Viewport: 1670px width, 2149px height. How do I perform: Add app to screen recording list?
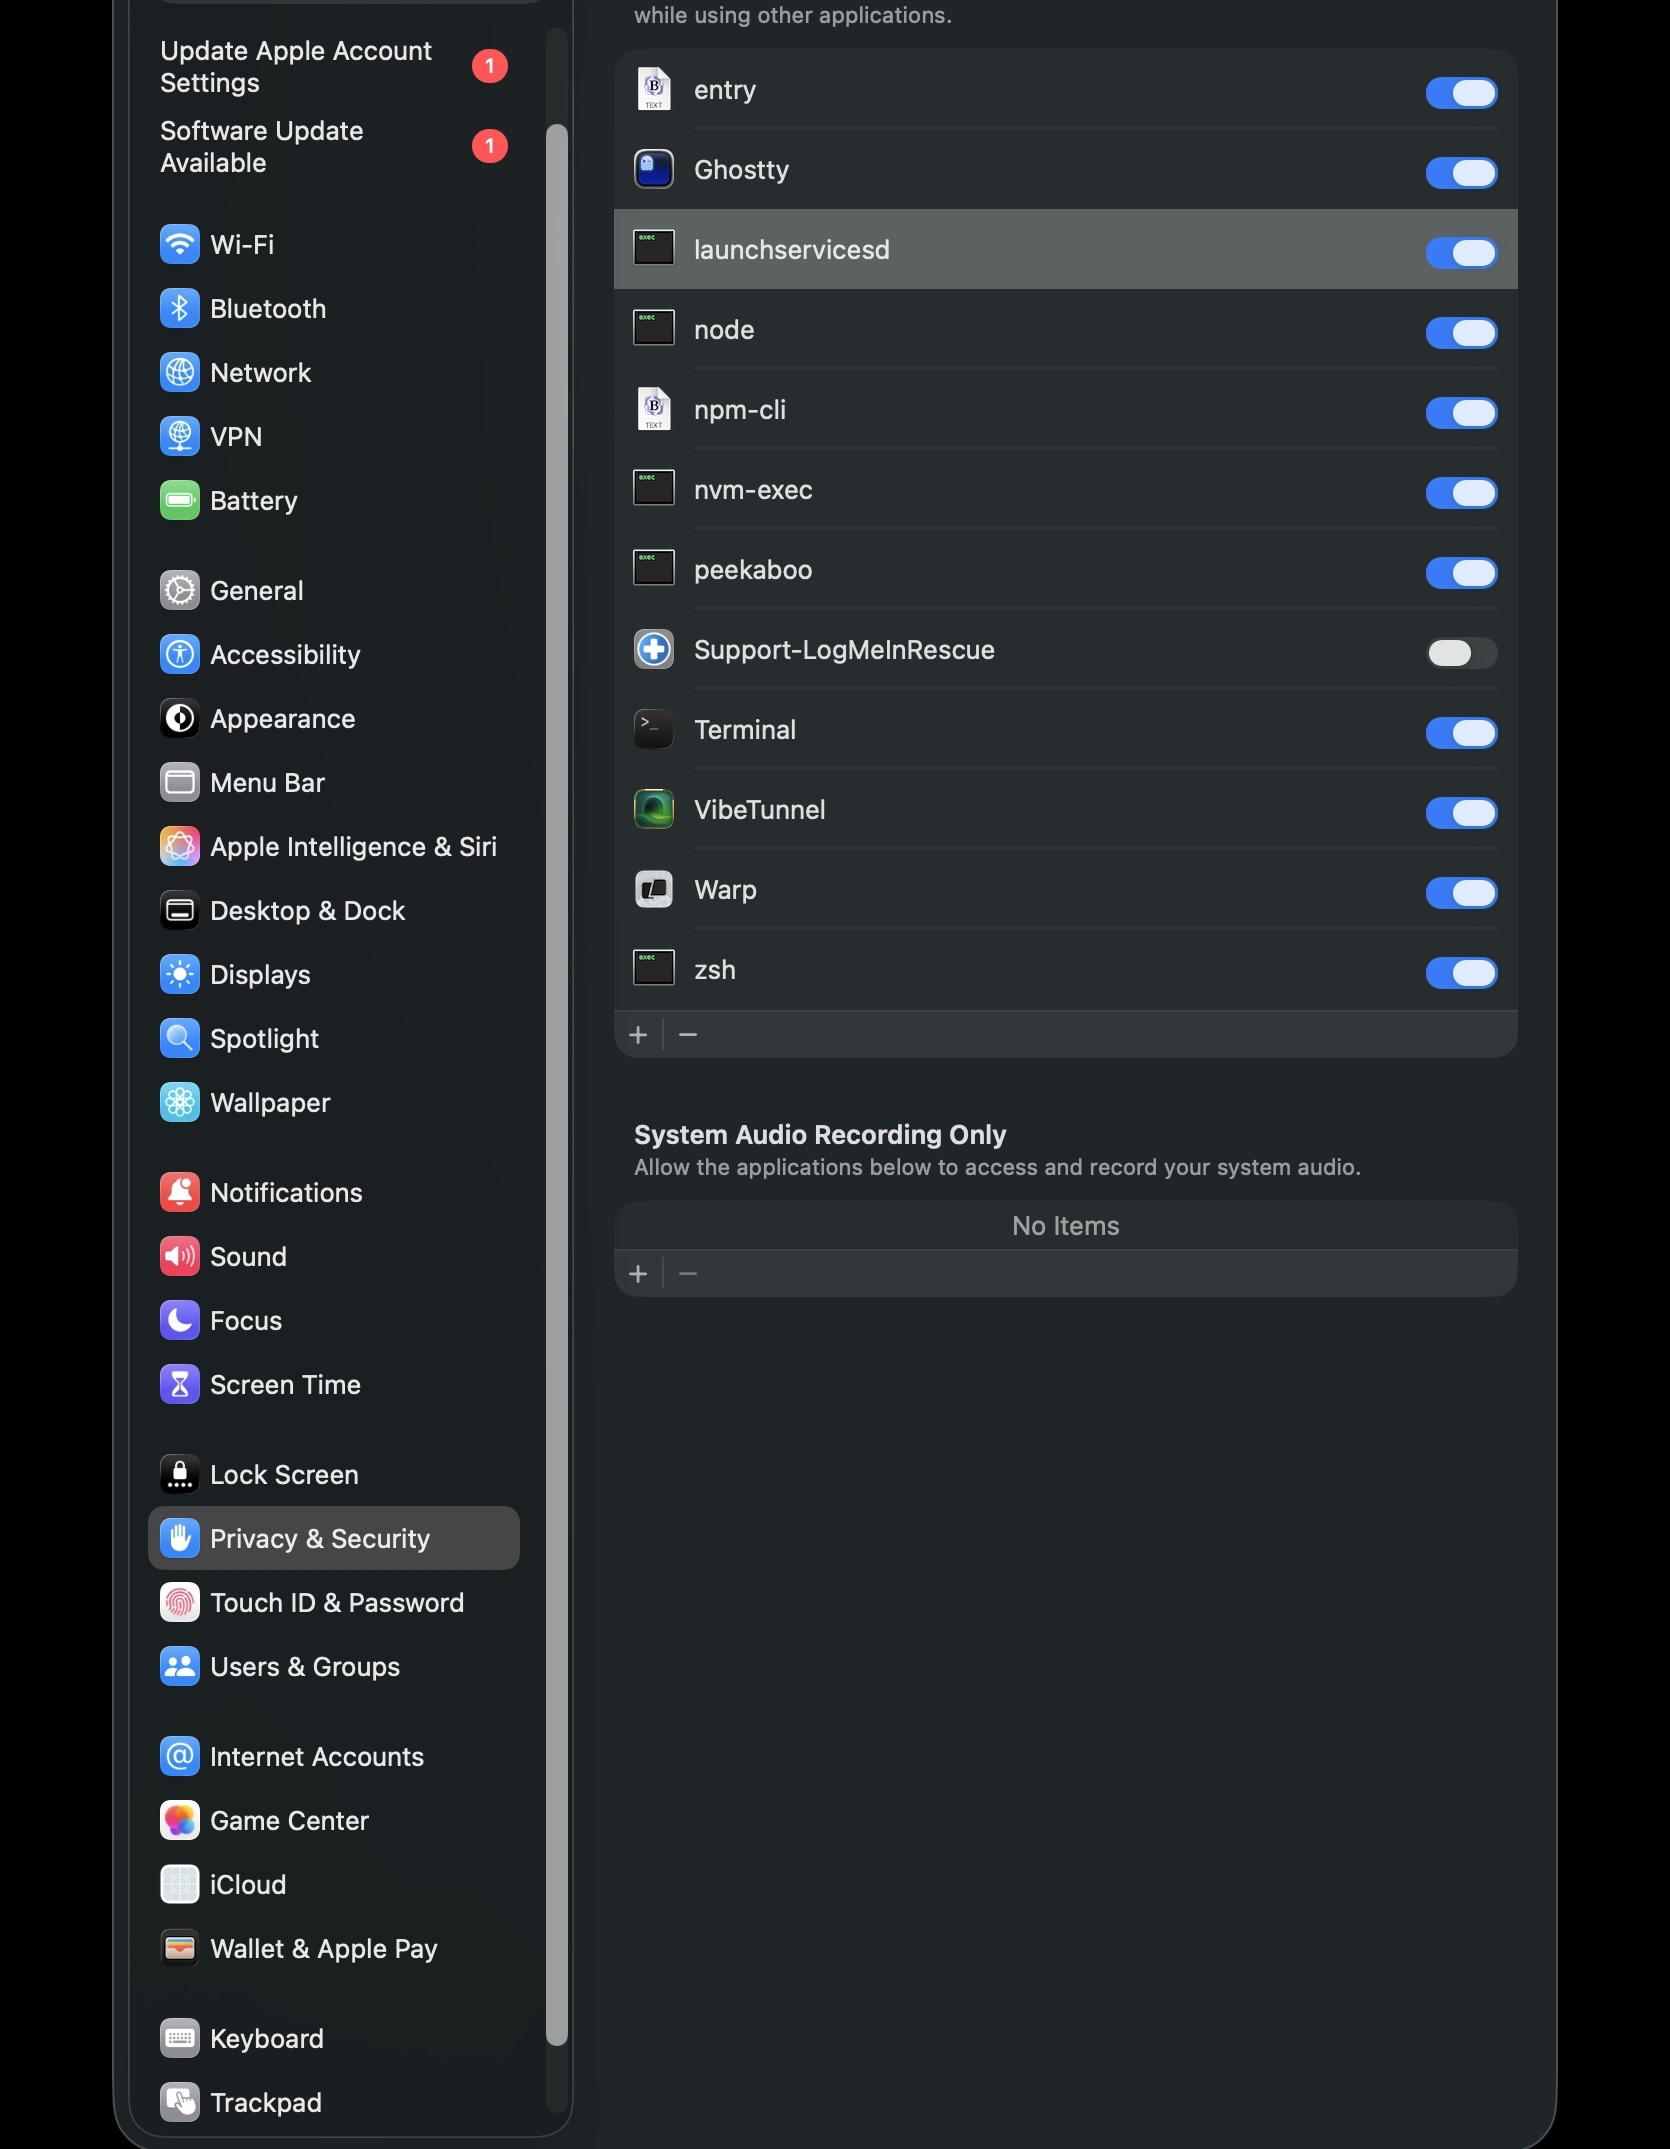pyautogui.click(x=638, y=1035)
